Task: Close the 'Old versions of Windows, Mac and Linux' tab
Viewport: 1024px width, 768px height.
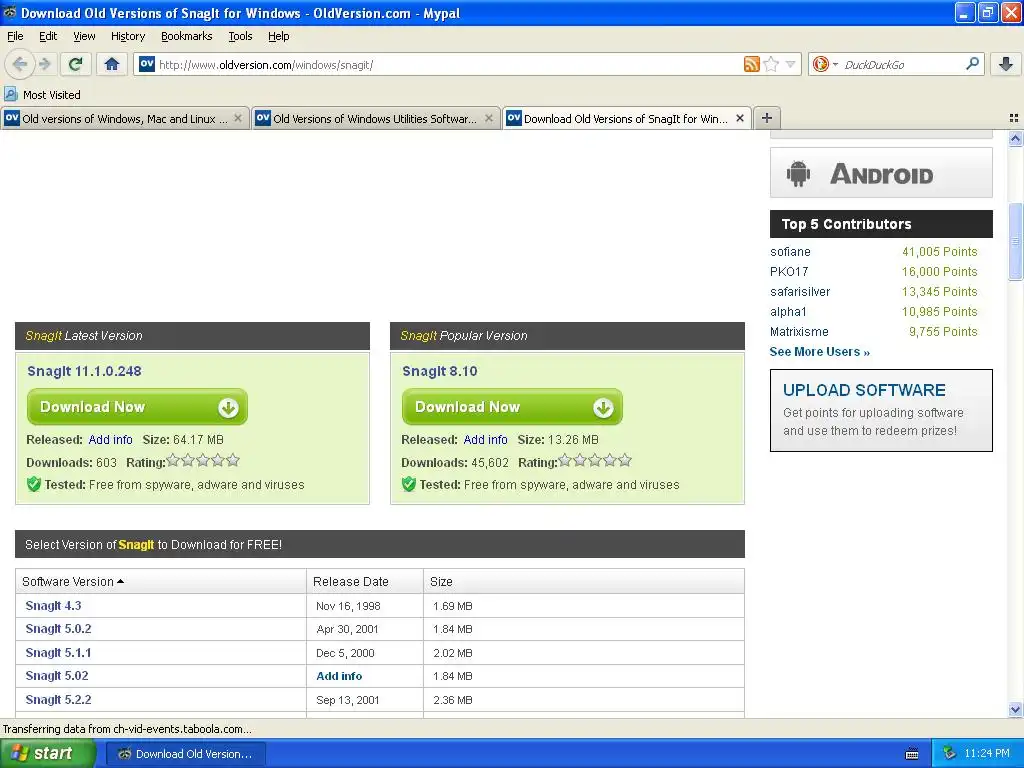Action: 238,118
